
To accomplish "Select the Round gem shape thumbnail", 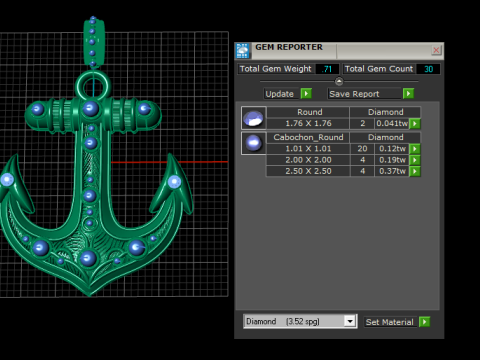I will click(254, 118).
